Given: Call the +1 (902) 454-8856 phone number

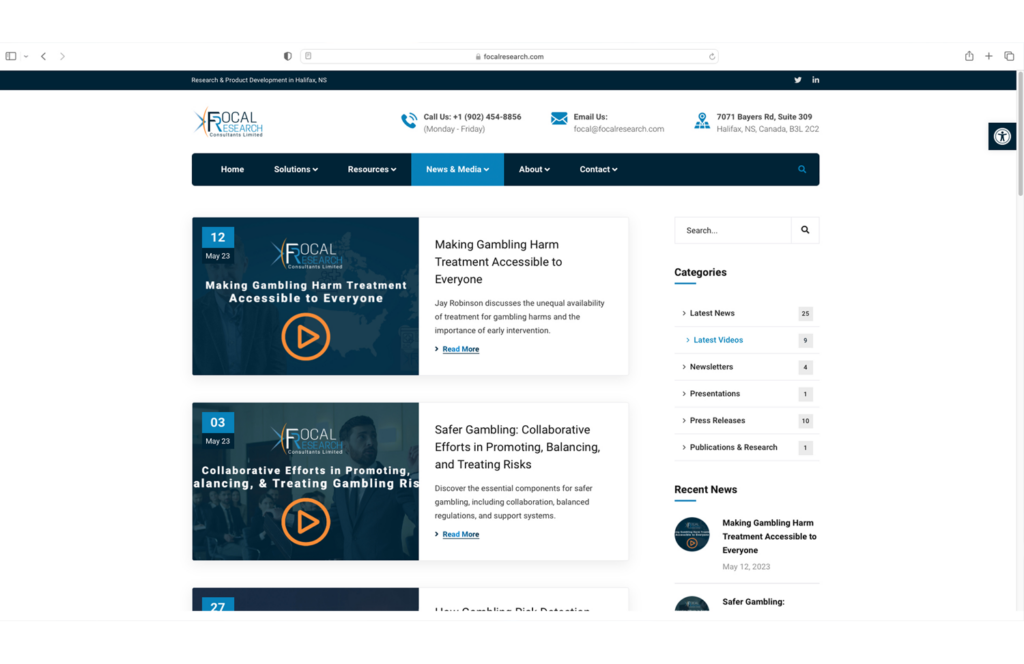Looking at the screenshot, I should [x=487, y=117].
